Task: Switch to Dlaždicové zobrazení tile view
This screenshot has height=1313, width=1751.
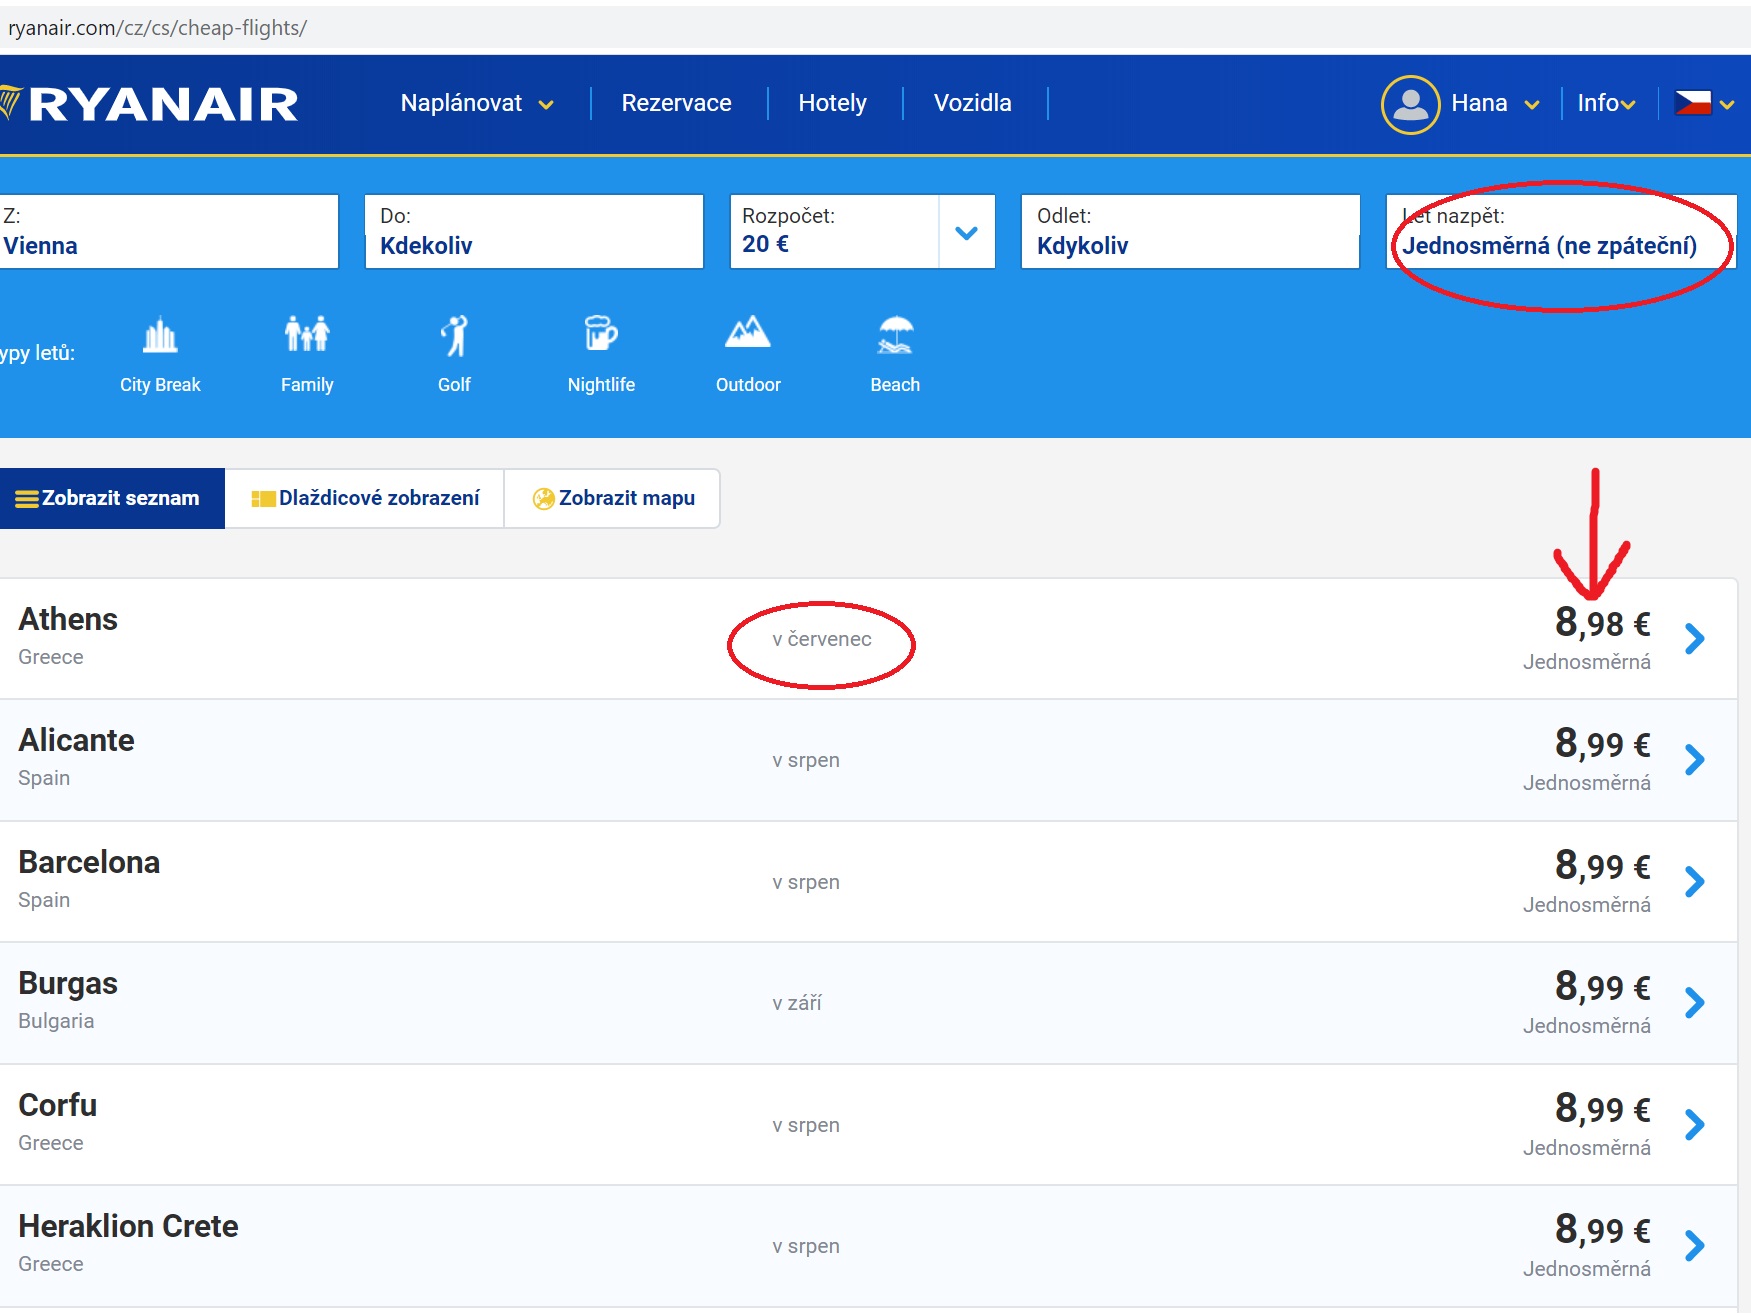Action: (365, 498)
